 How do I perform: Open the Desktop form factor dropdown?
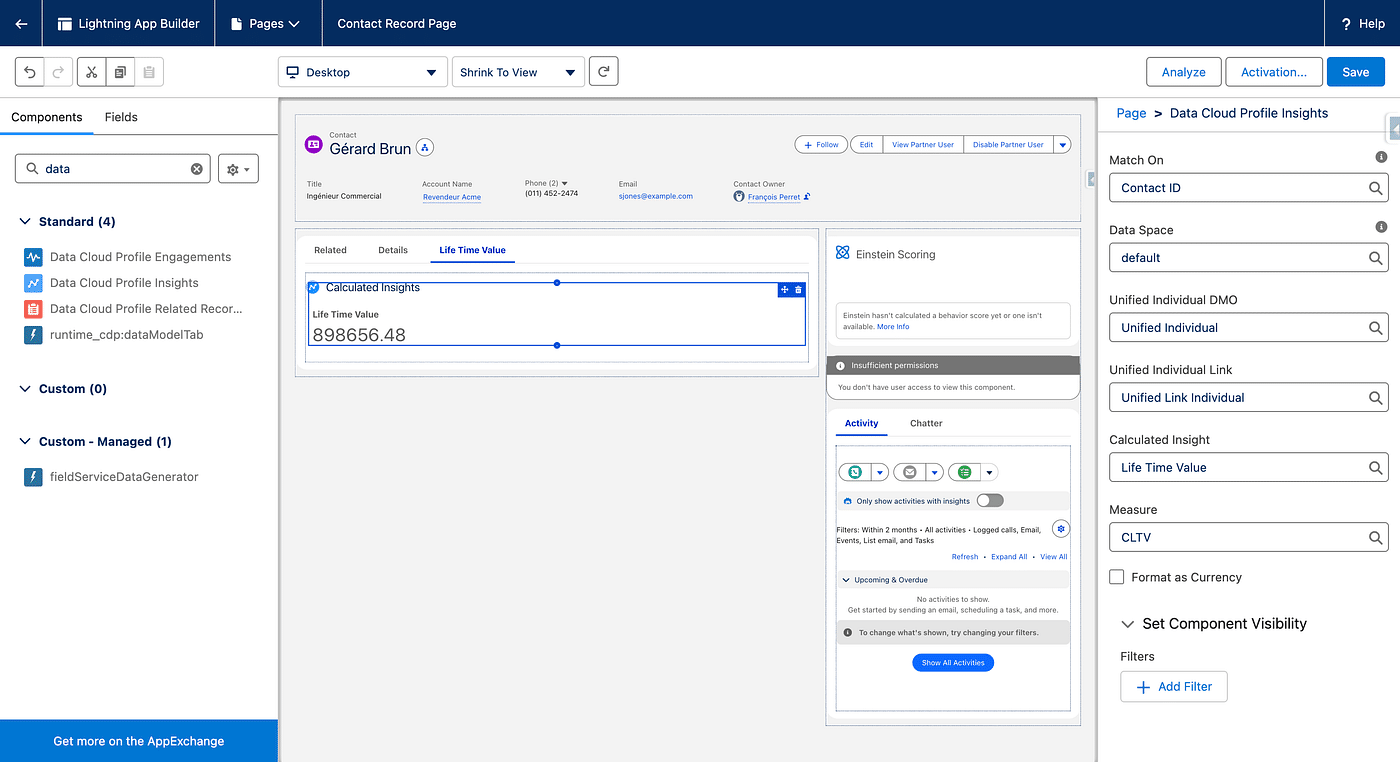point(362,72)
